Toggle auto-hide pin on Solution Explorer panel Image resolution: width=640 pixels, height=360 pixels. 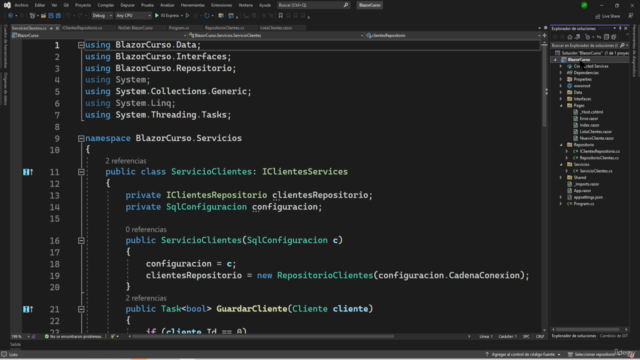click(x=620, y=29)
